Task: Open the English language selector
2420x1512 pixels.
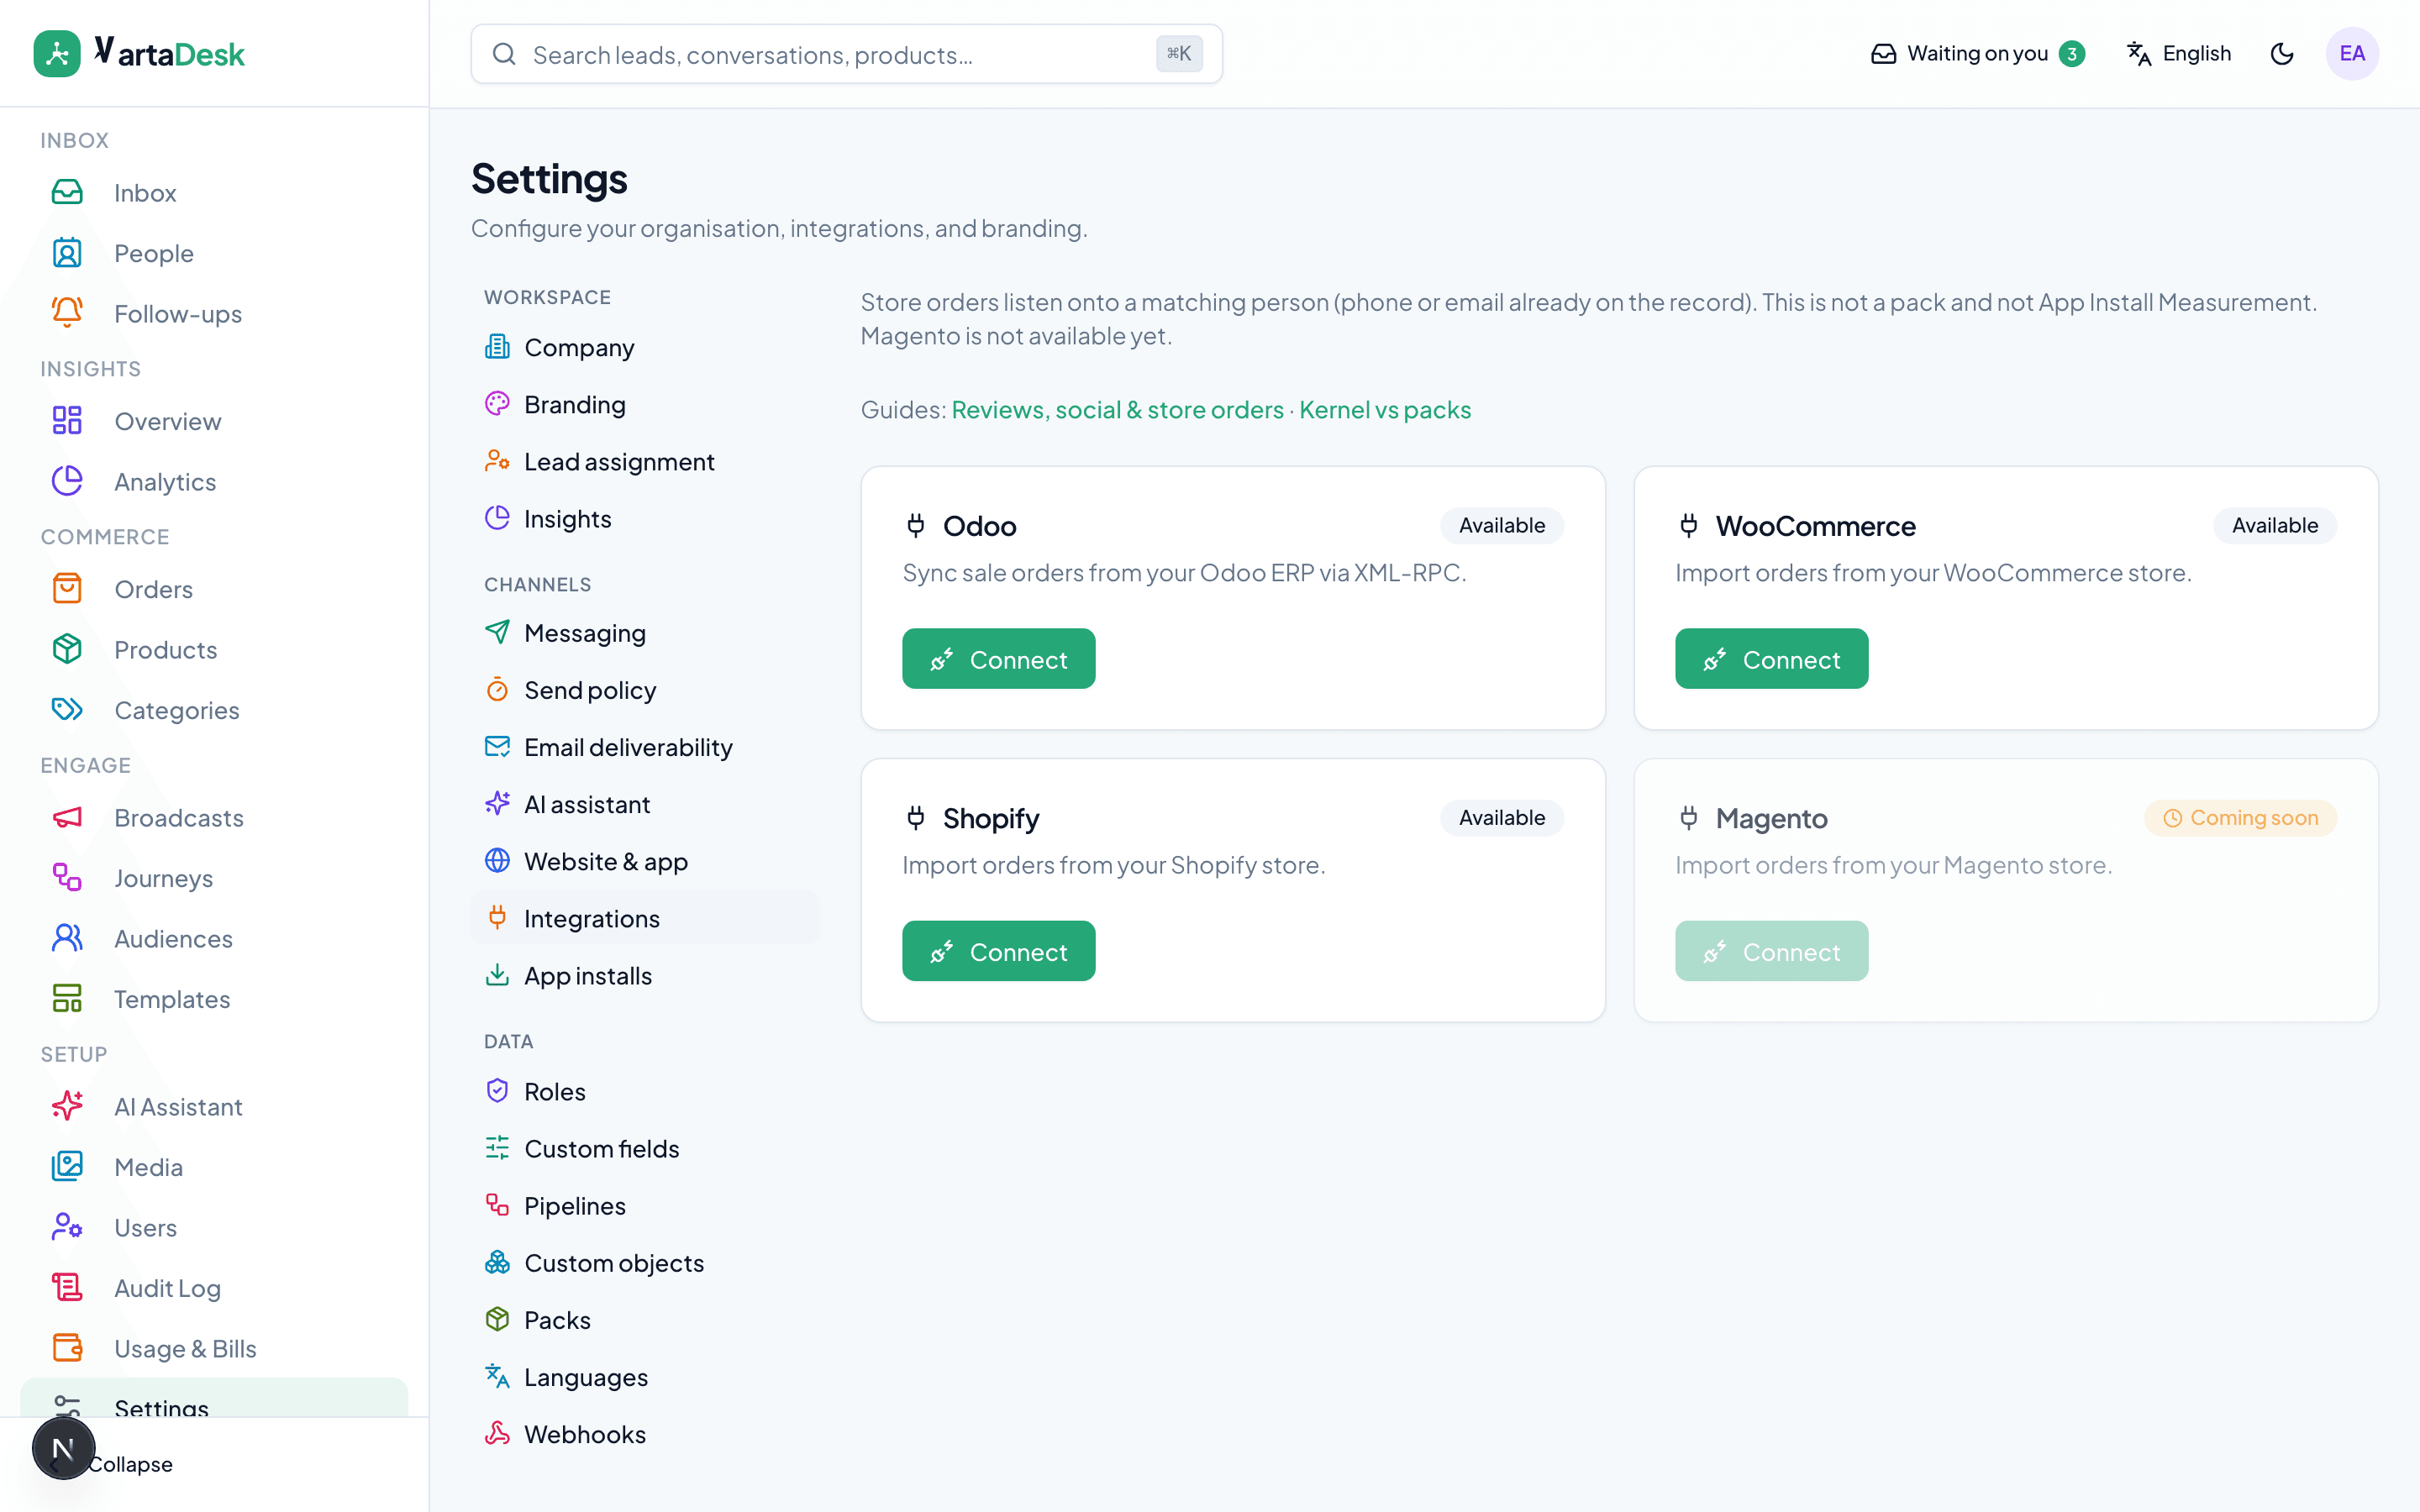Action: click(2178, 54)
